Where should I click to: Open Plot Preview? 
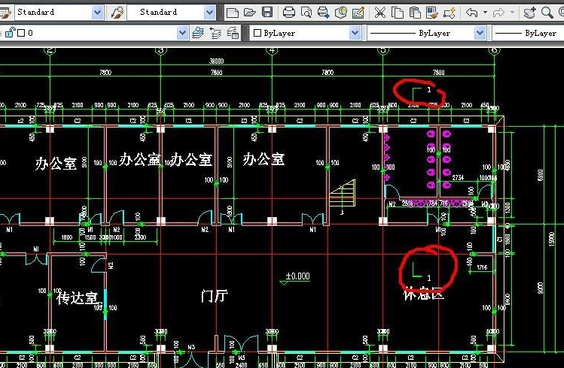click(x=306, y=13)
